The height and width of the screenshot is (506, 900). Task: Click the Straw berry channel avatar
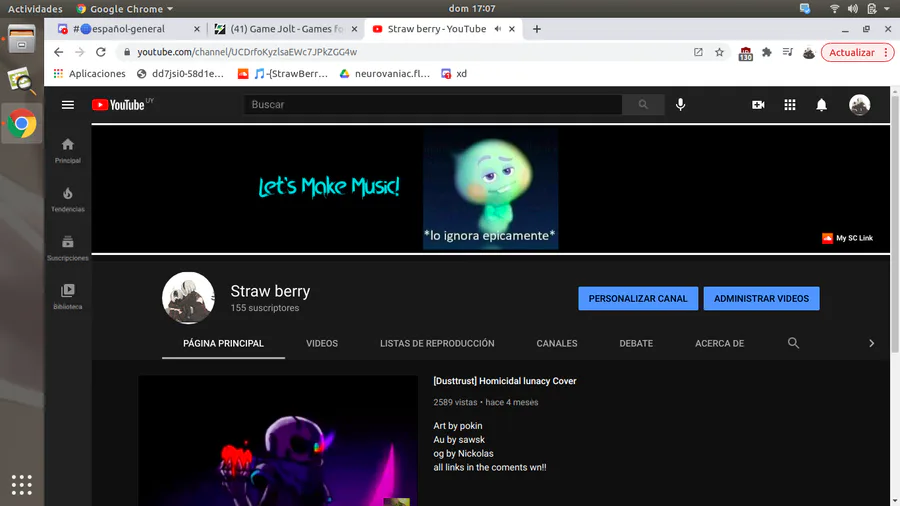coord(188,298)
